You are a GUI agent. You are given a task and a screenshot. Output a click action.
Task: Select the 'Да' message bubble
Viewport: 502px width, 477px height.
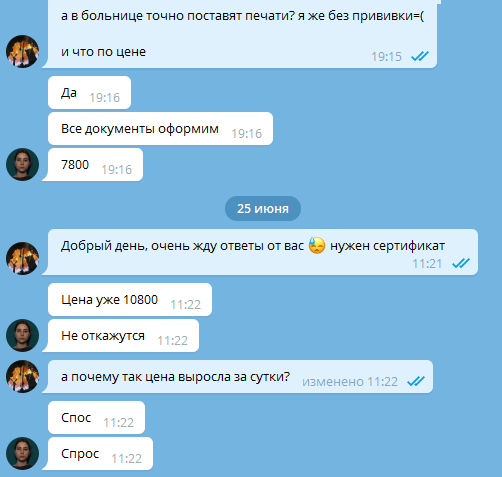click(89, 93)
